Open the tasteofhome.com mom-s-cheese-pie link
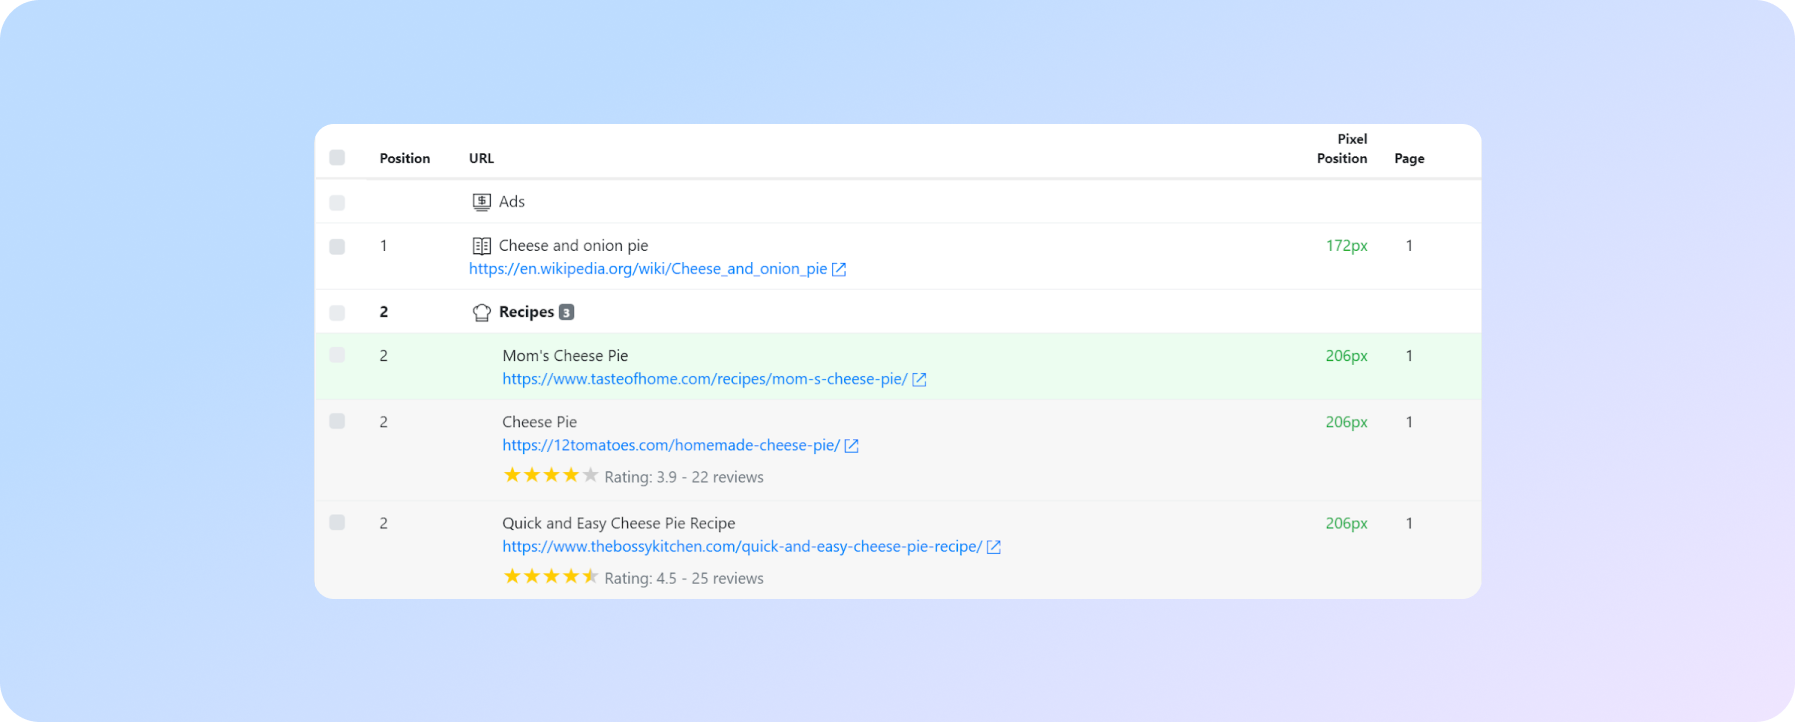 coord(704,379)
